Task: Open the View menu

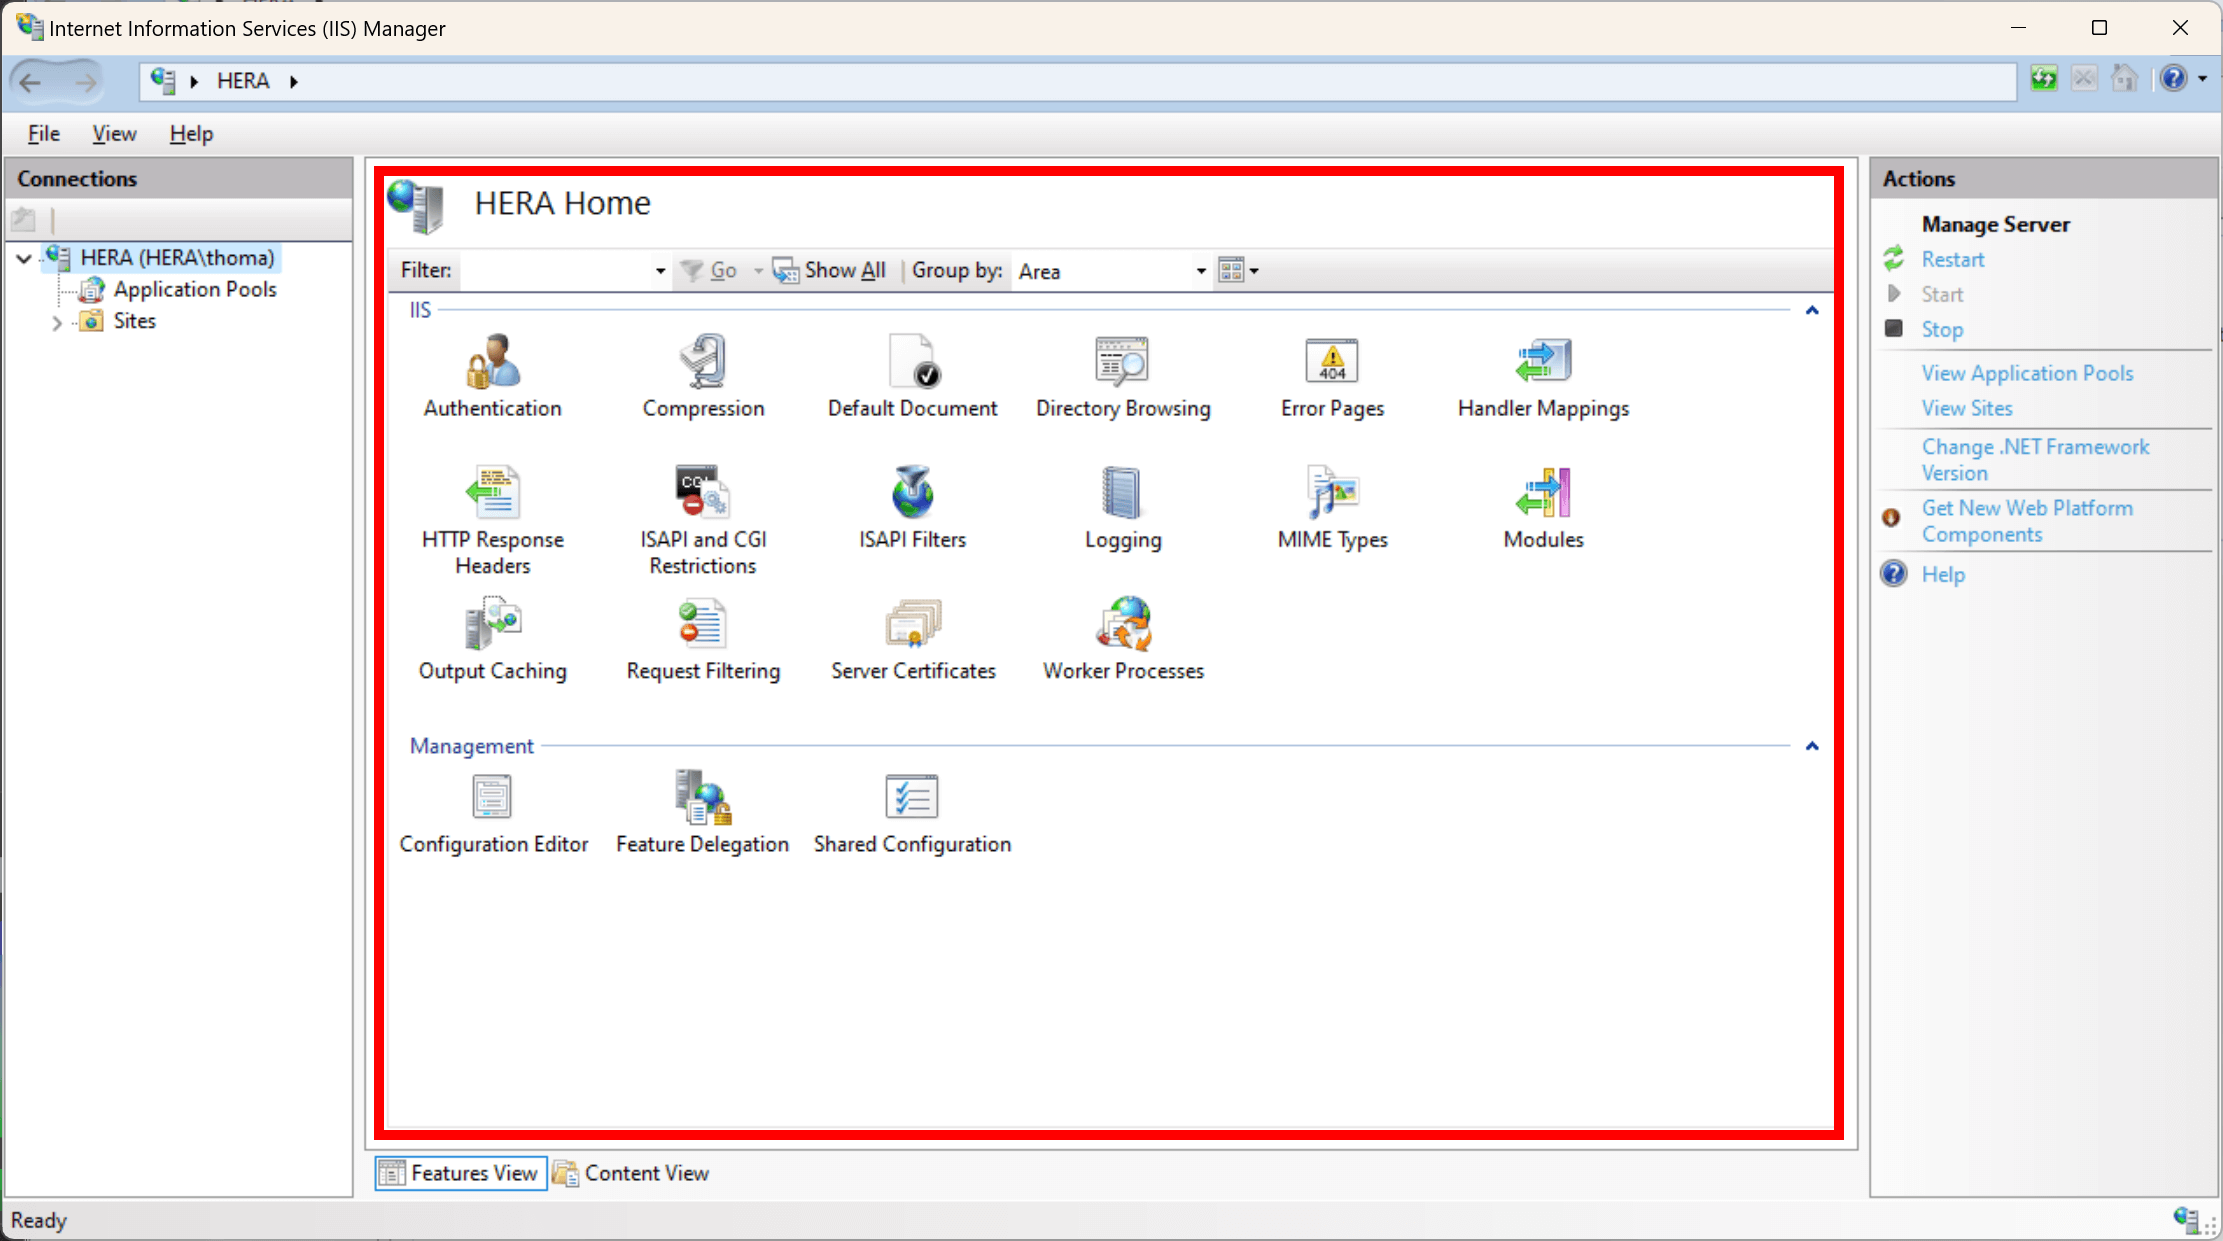Action: (x=113, y=133)
